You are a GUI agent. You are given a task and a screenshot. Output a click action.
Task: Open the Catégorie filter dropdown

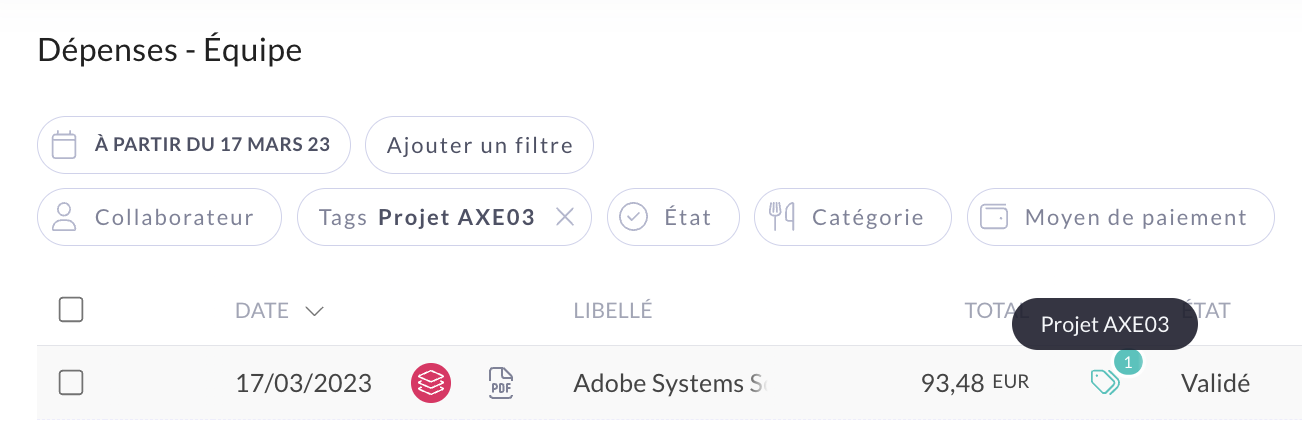pos(853,217)
